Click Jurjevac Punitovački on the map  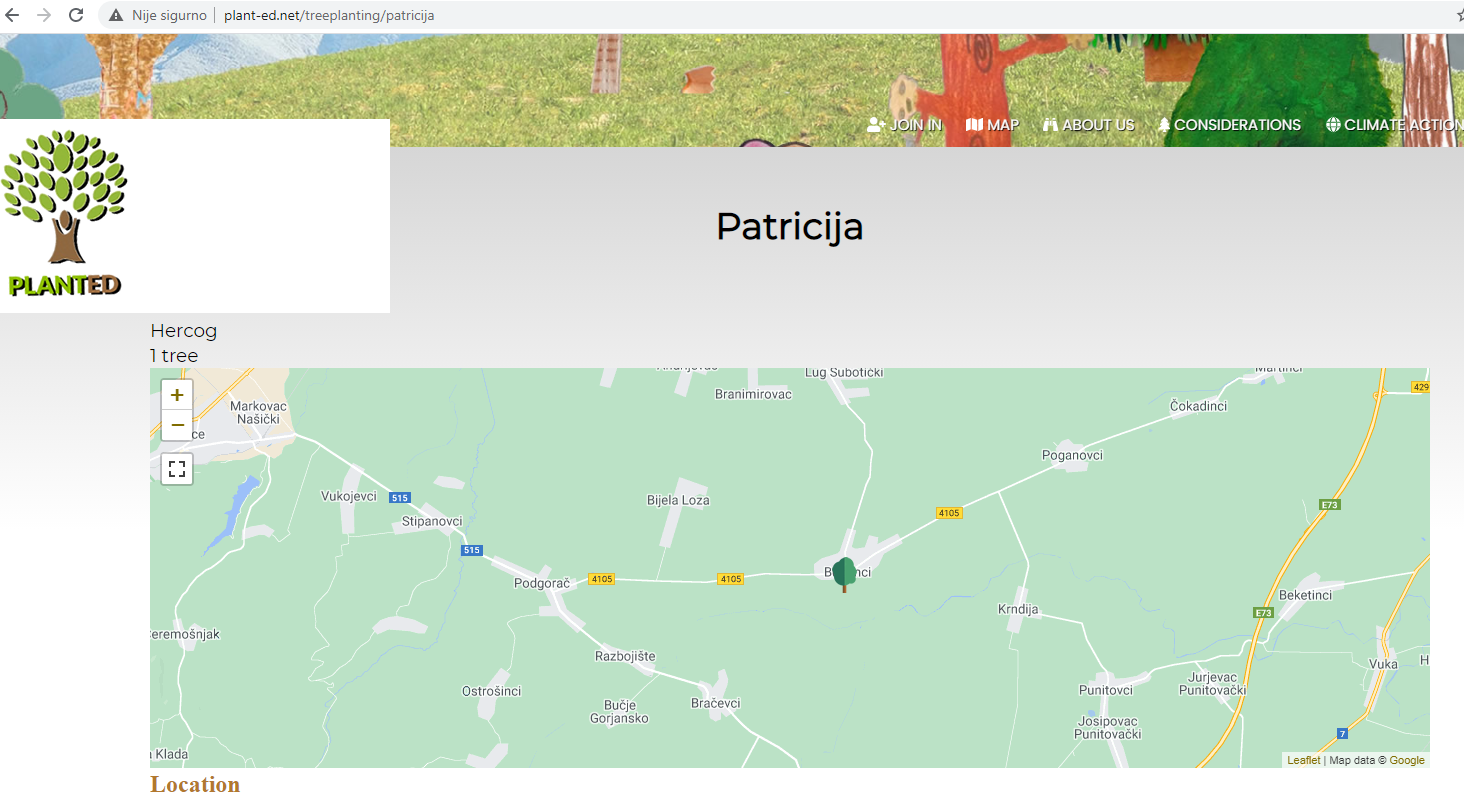pos(1212,683)
